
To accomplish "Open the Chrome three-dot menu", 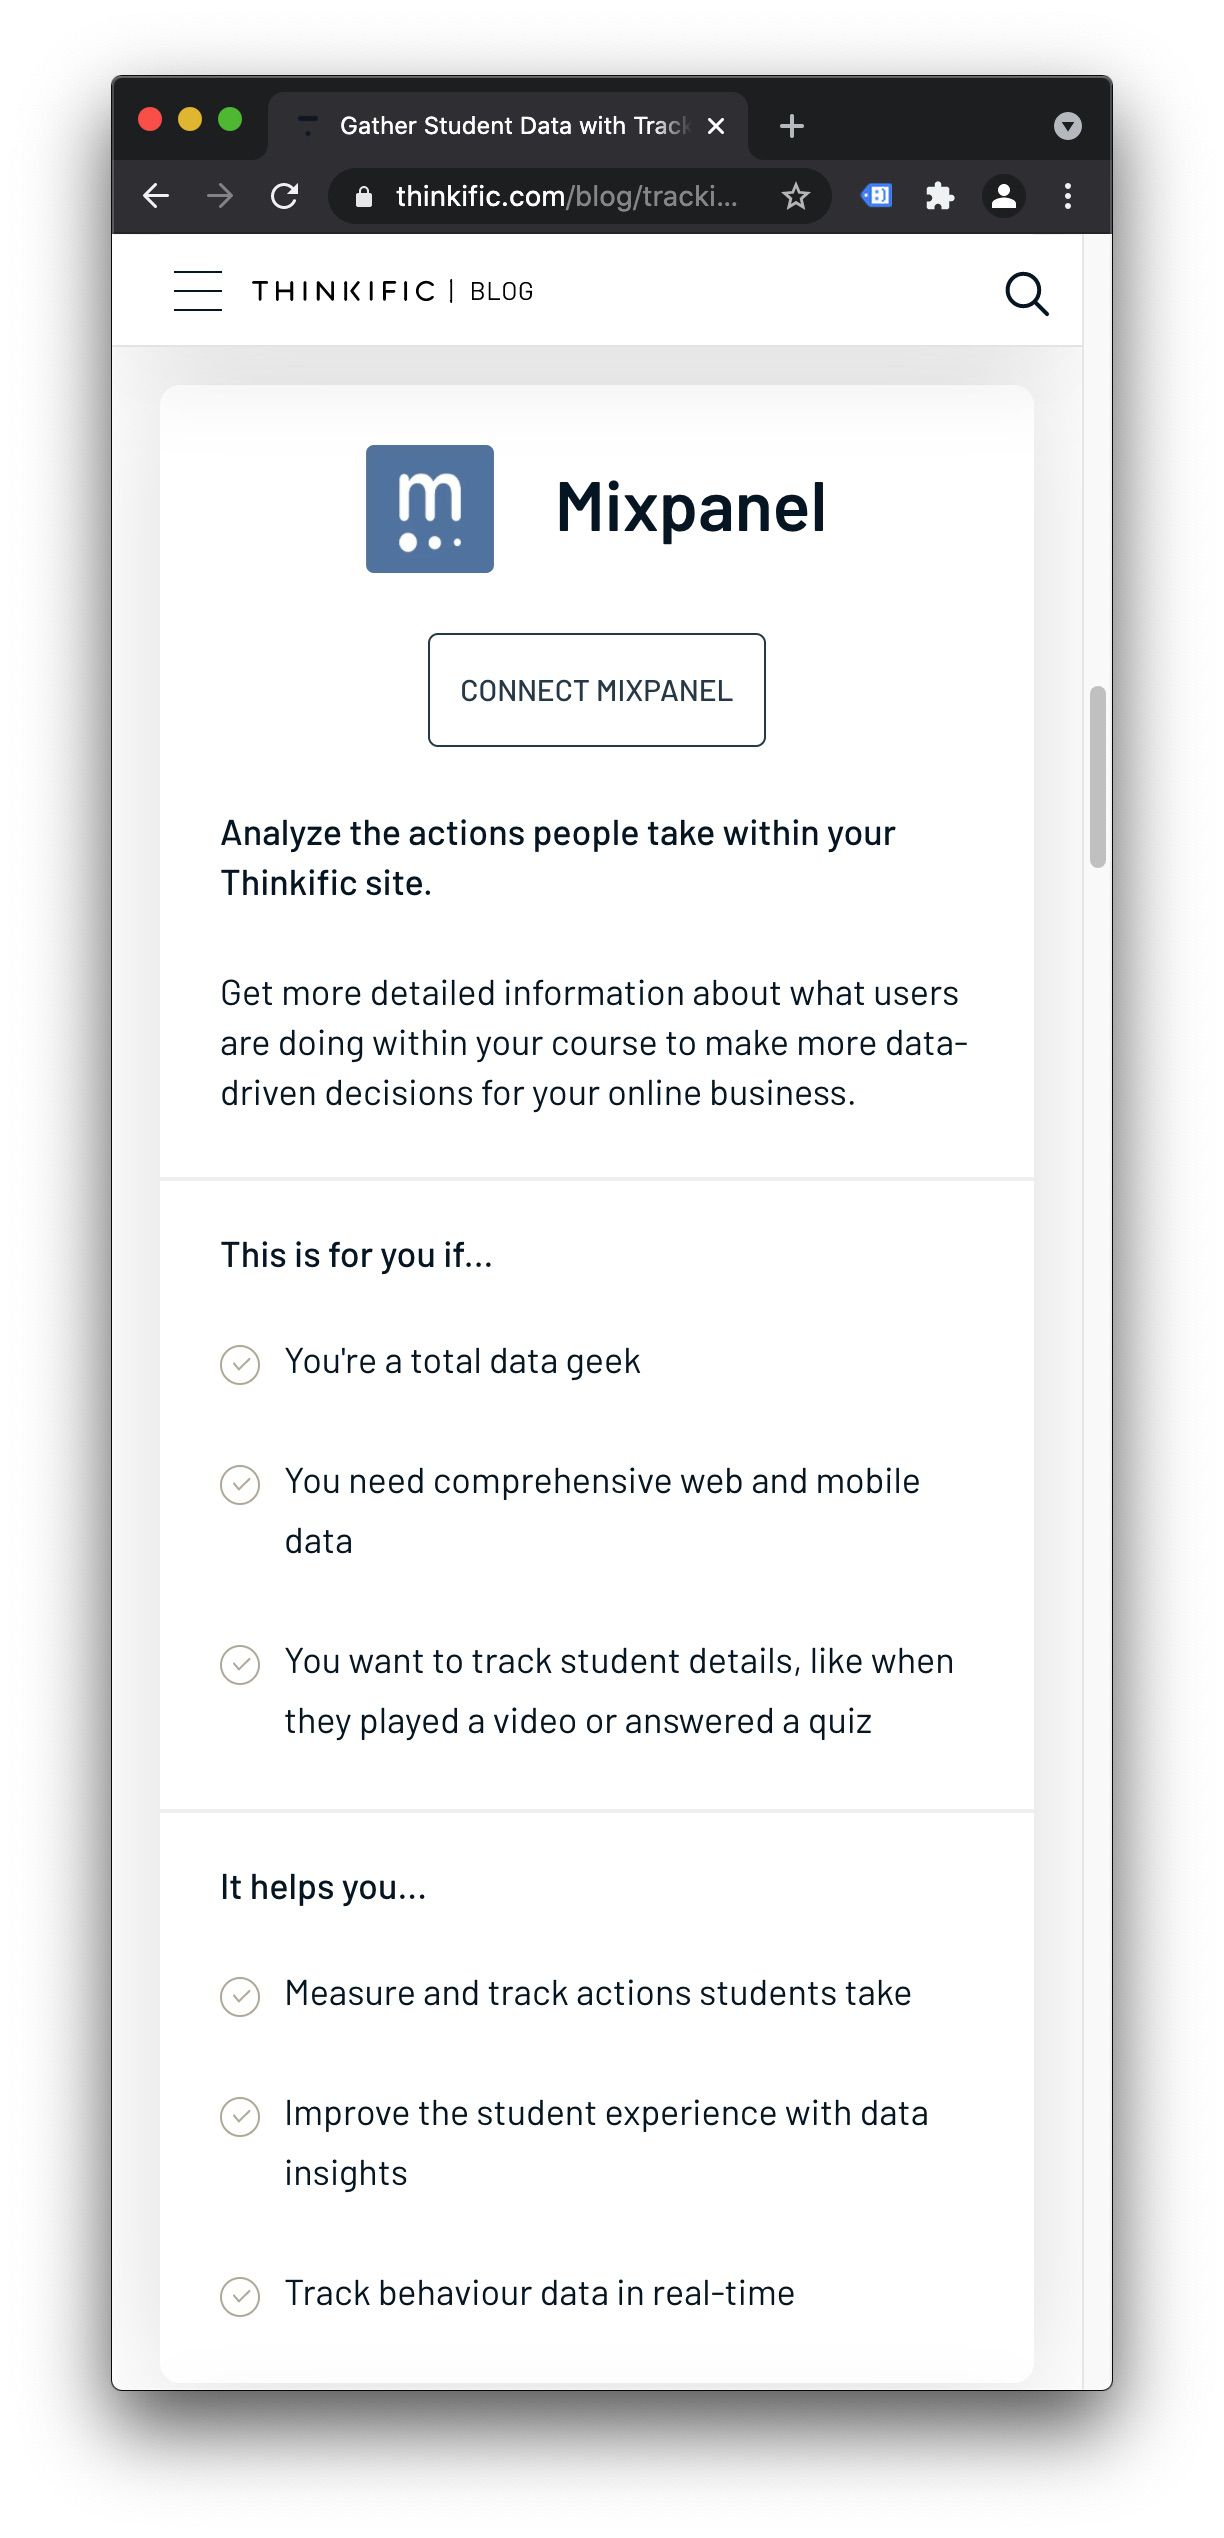I will (1068, 196).
